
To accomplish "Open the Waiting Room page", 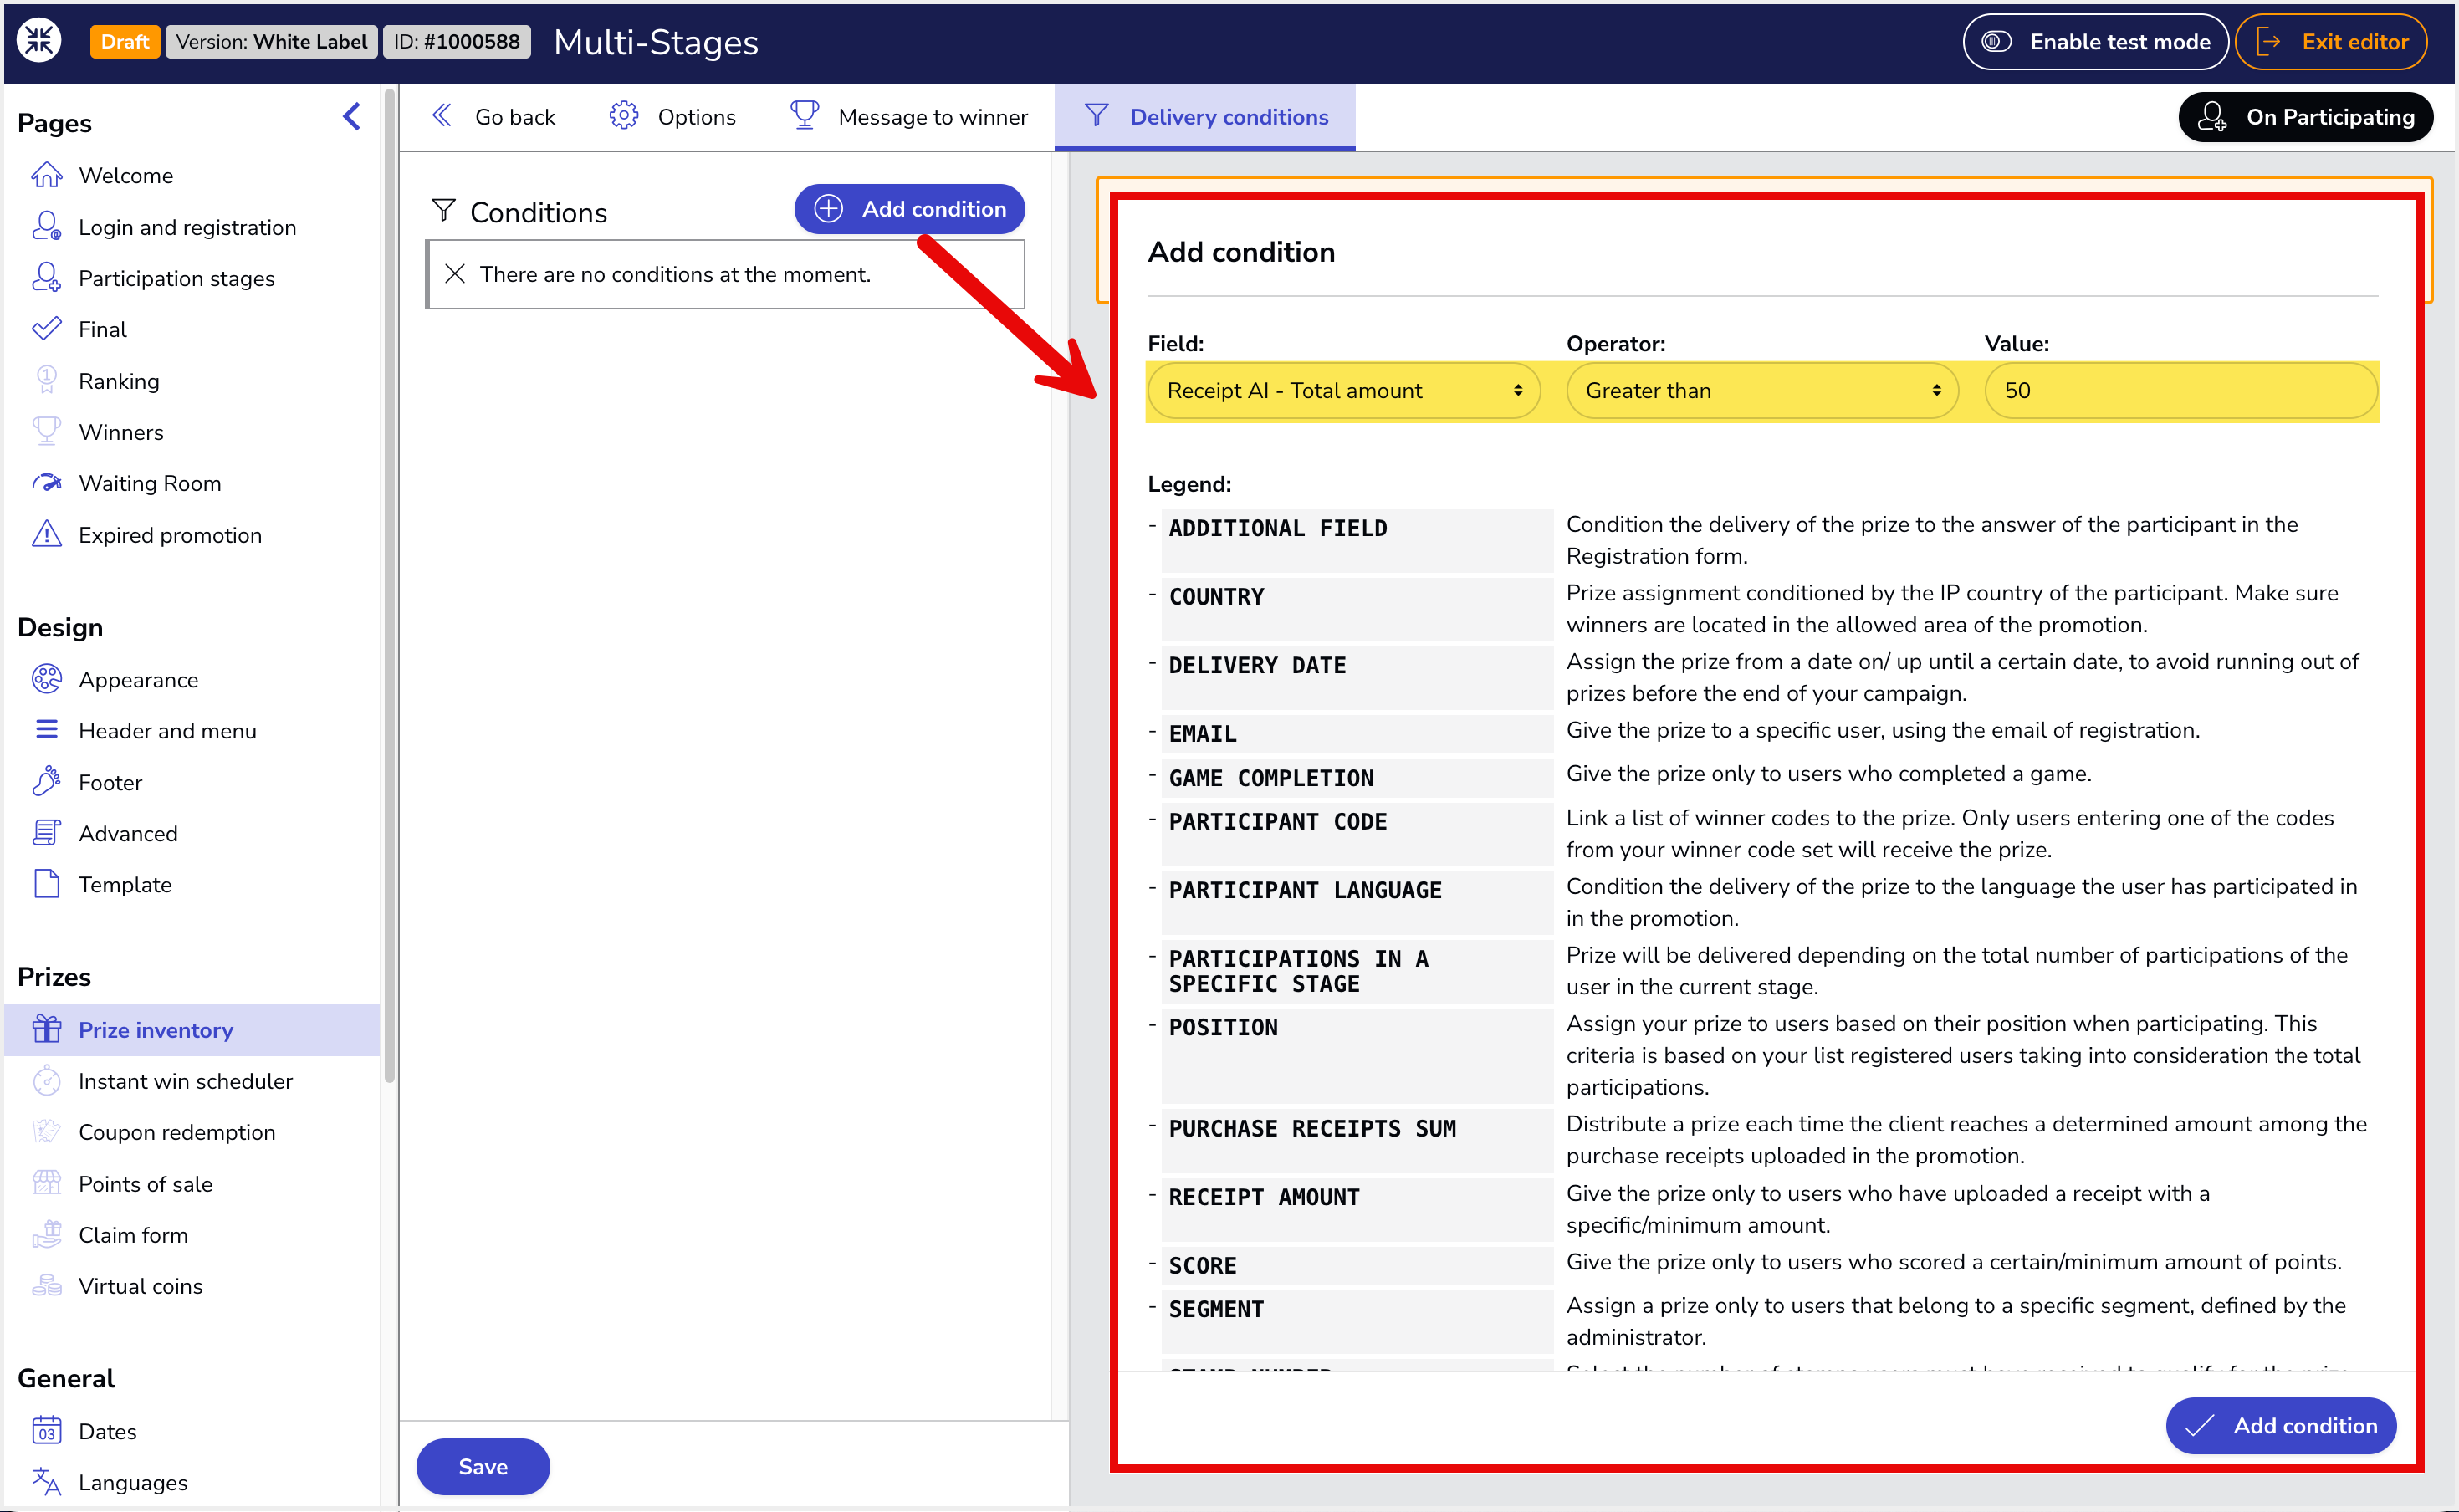I will [x=149, y=483].
